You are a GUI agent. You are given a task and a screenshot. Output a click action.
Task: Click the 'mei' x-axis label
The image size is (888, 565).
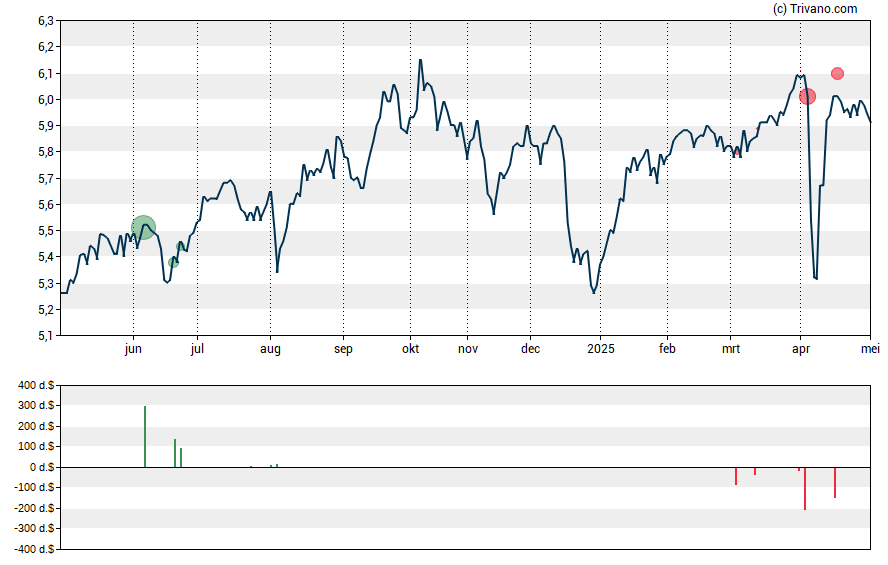coord(870,349)
